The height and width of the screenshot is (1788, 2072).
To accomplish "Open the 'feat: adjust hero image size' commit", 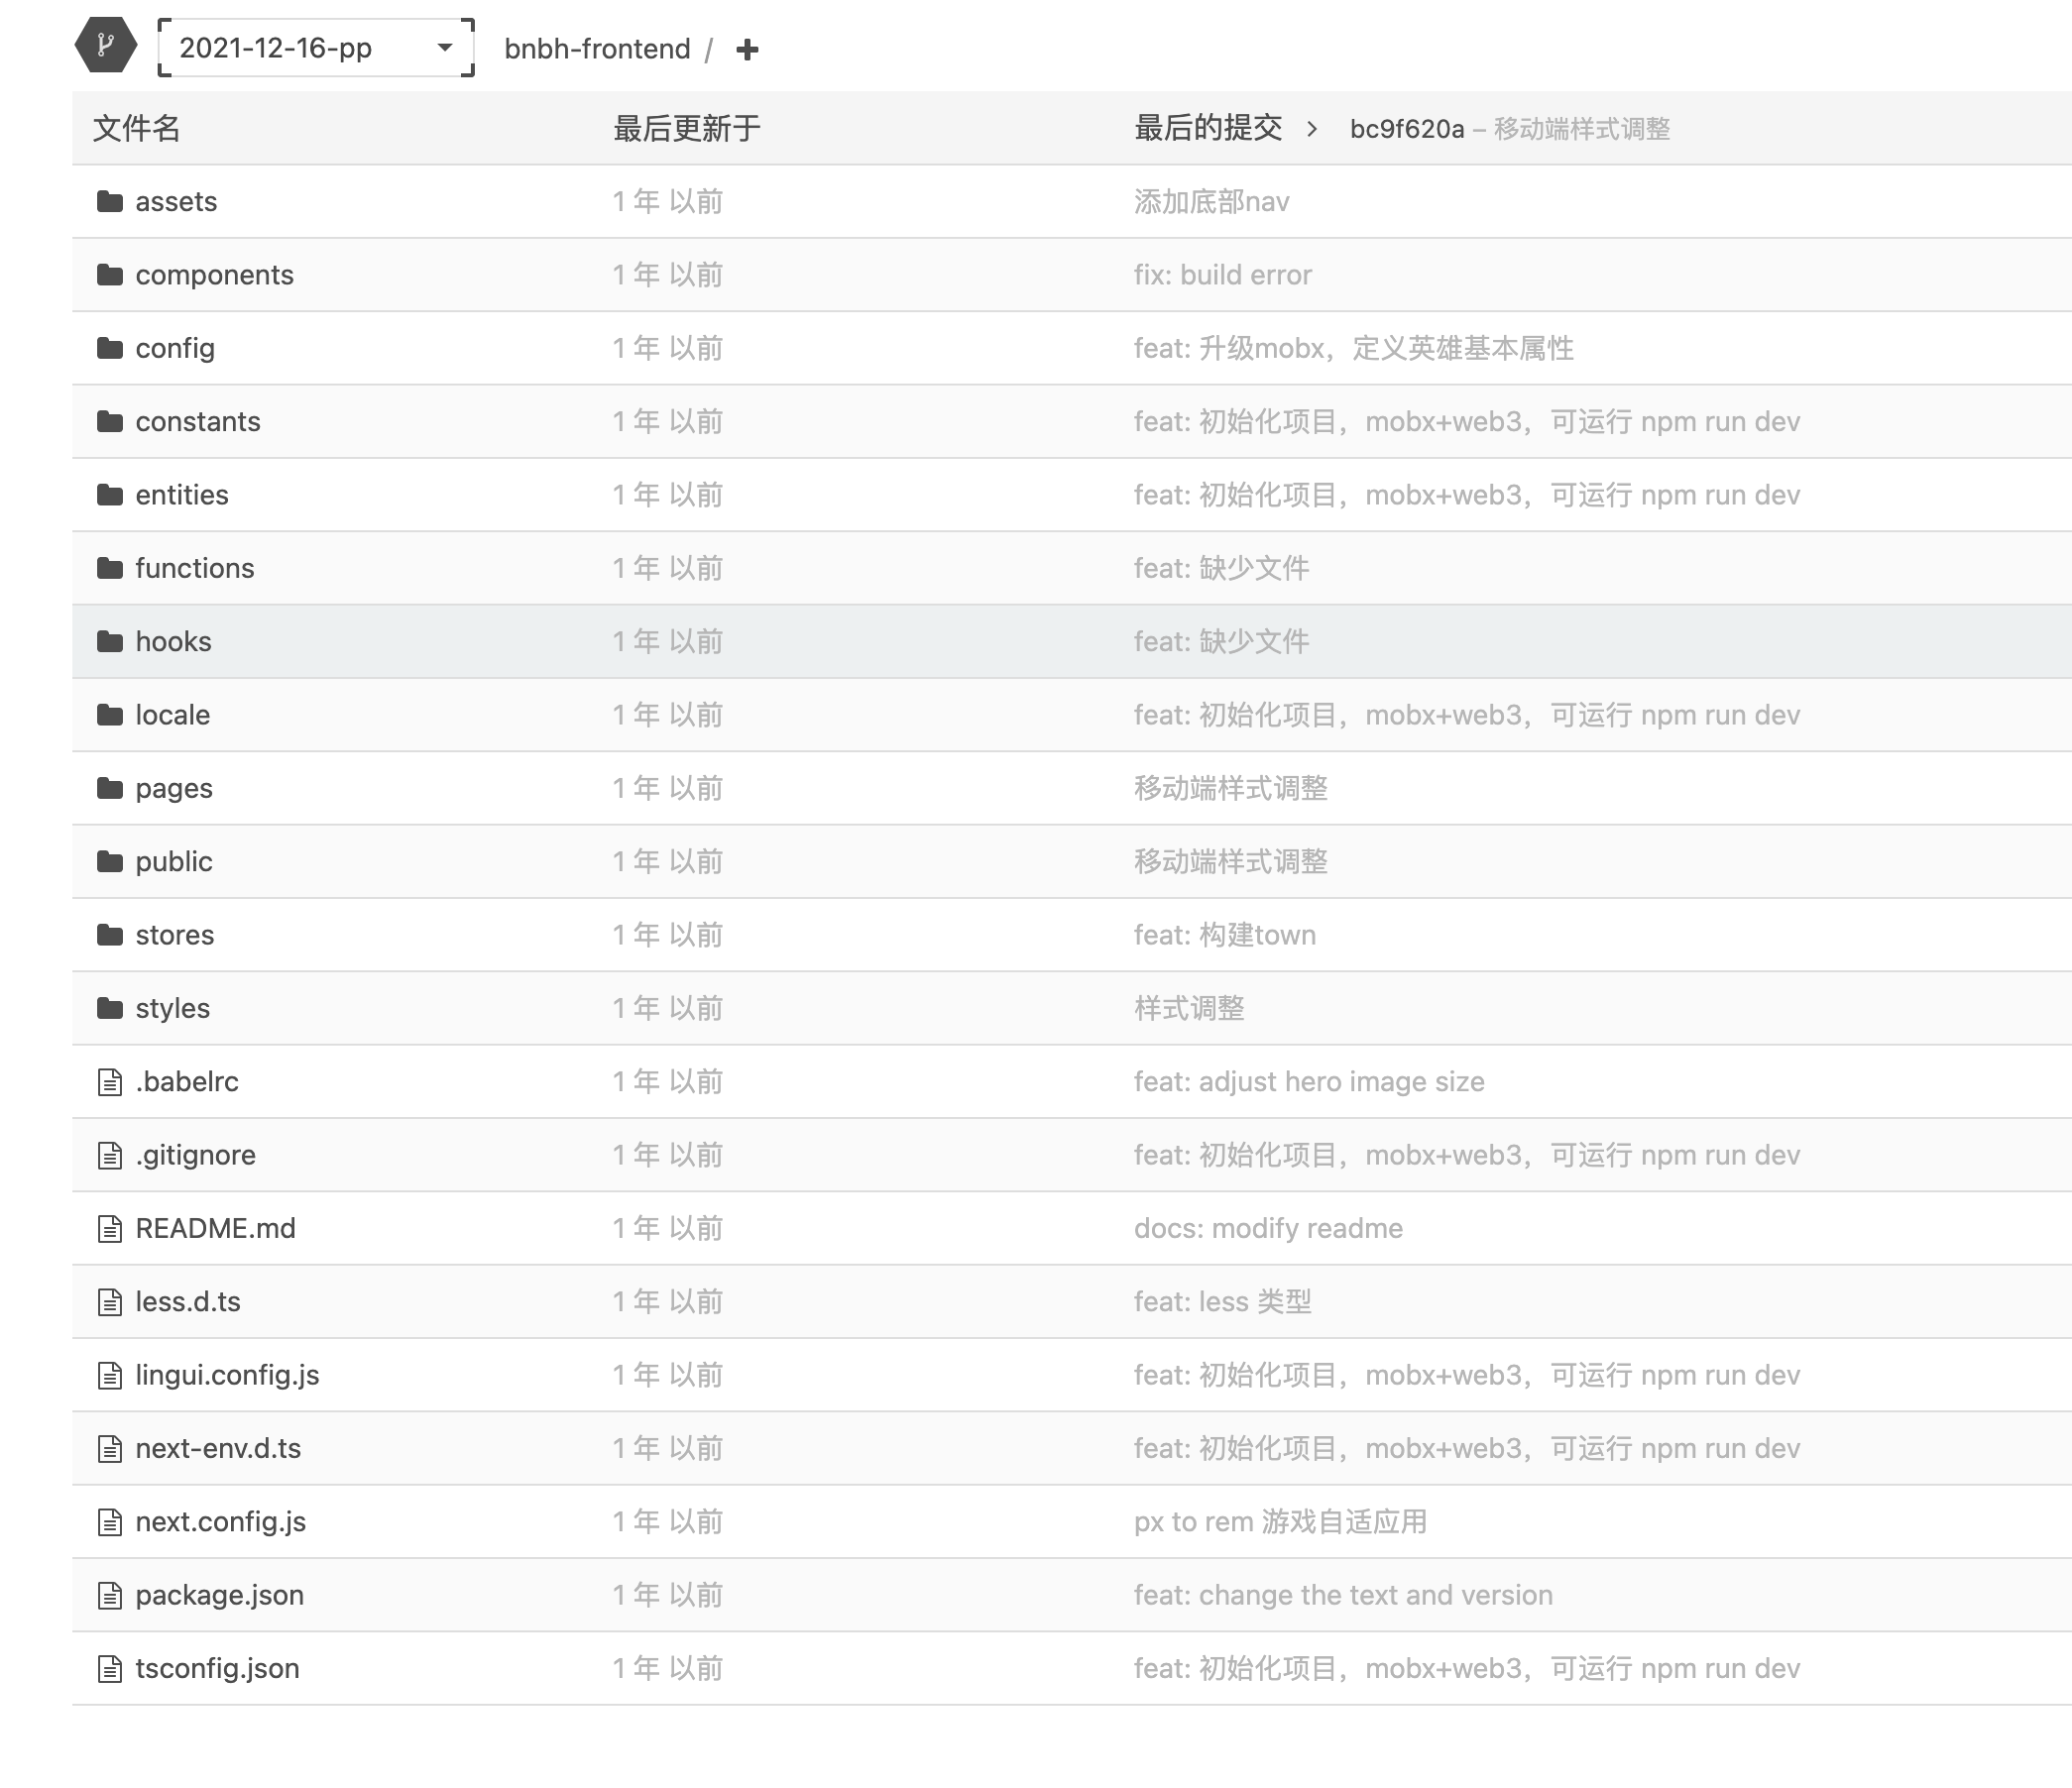I will [x=1309, y=1082].
